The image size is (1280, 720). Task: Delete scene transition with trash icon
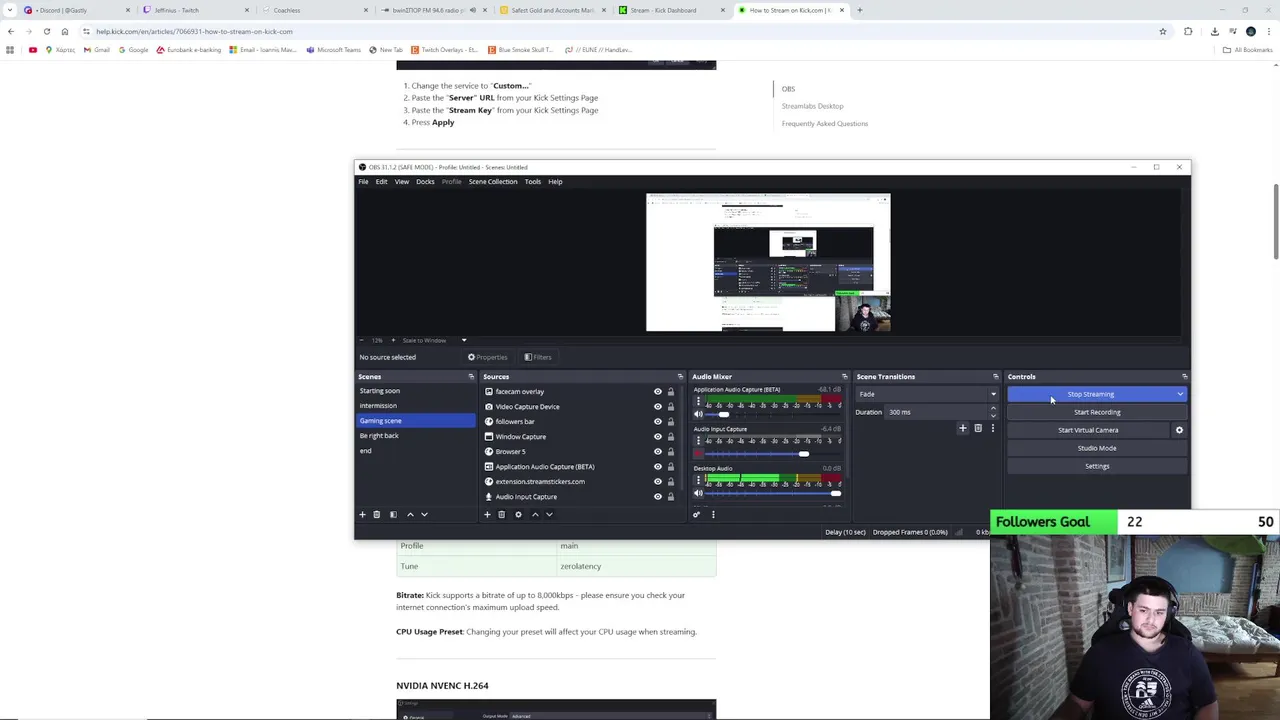point(978,428)
